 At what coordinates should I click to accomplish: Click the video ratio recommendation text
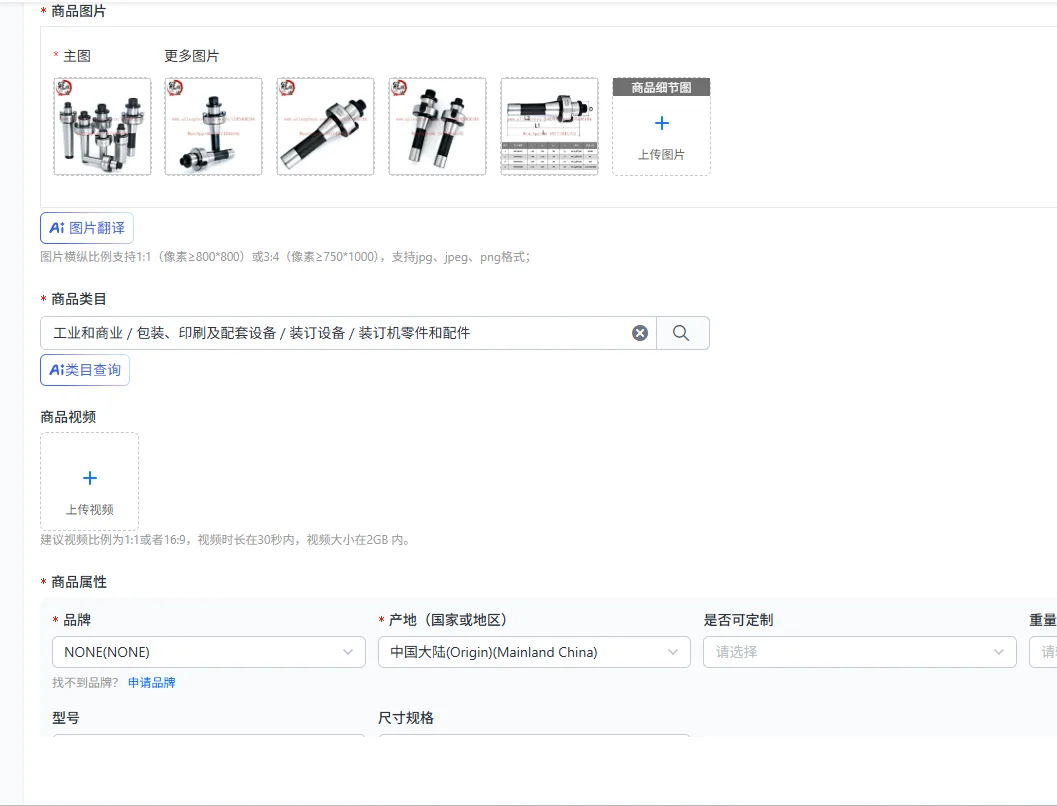pos(226,540)
